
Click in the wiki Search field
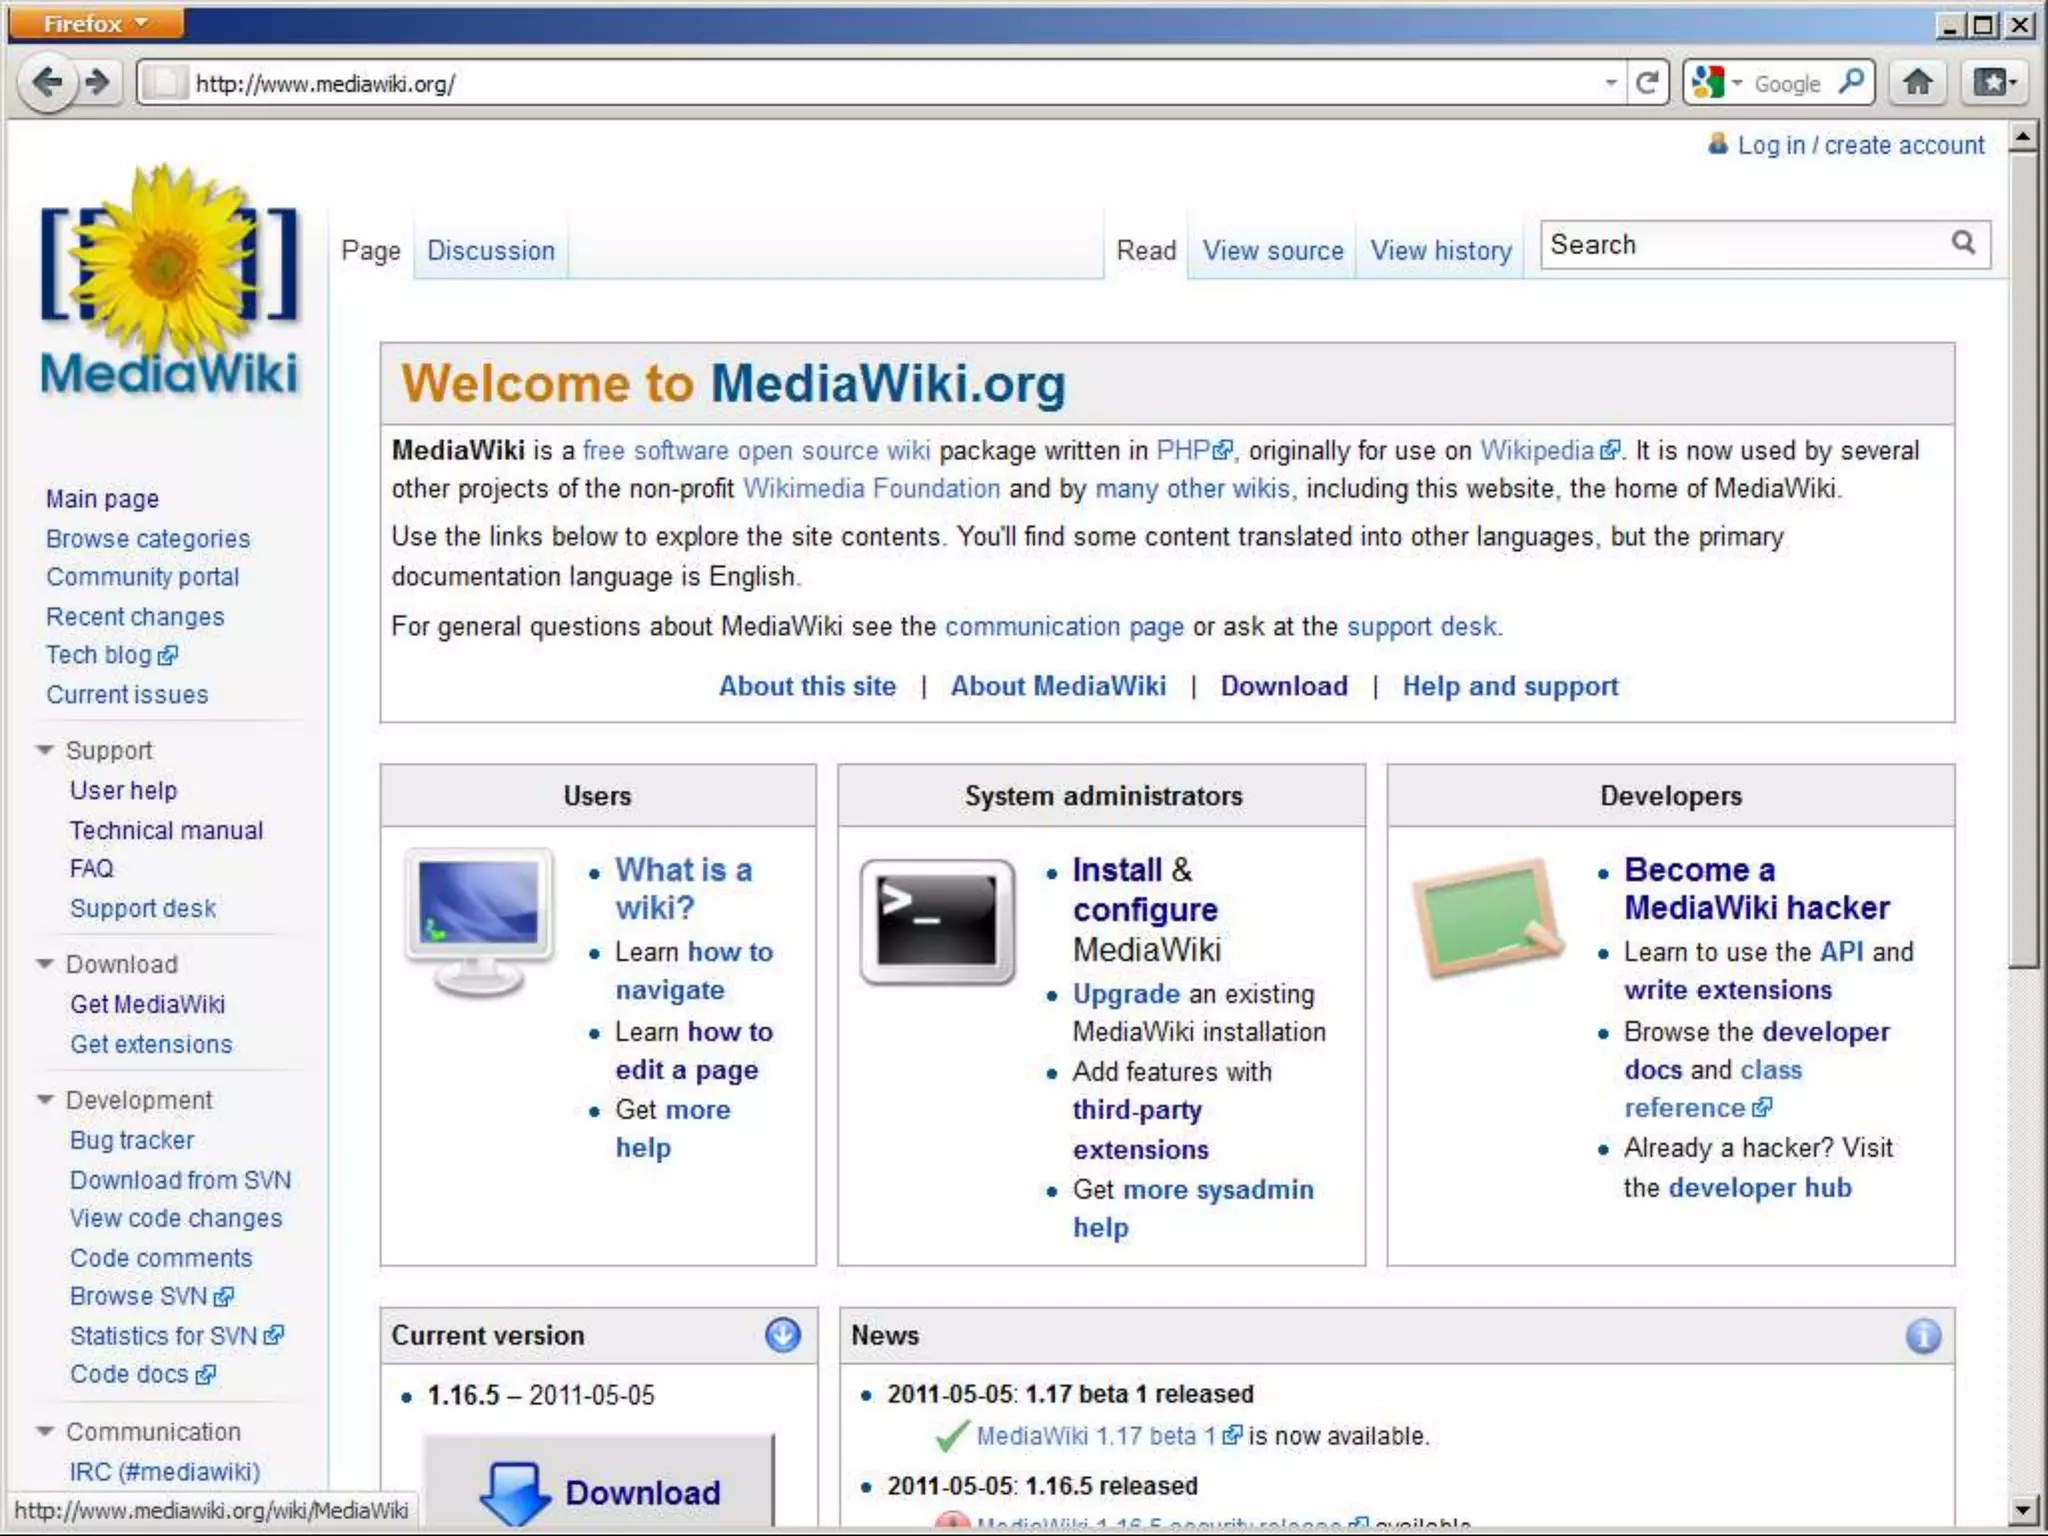click(x=1745, y=244)
